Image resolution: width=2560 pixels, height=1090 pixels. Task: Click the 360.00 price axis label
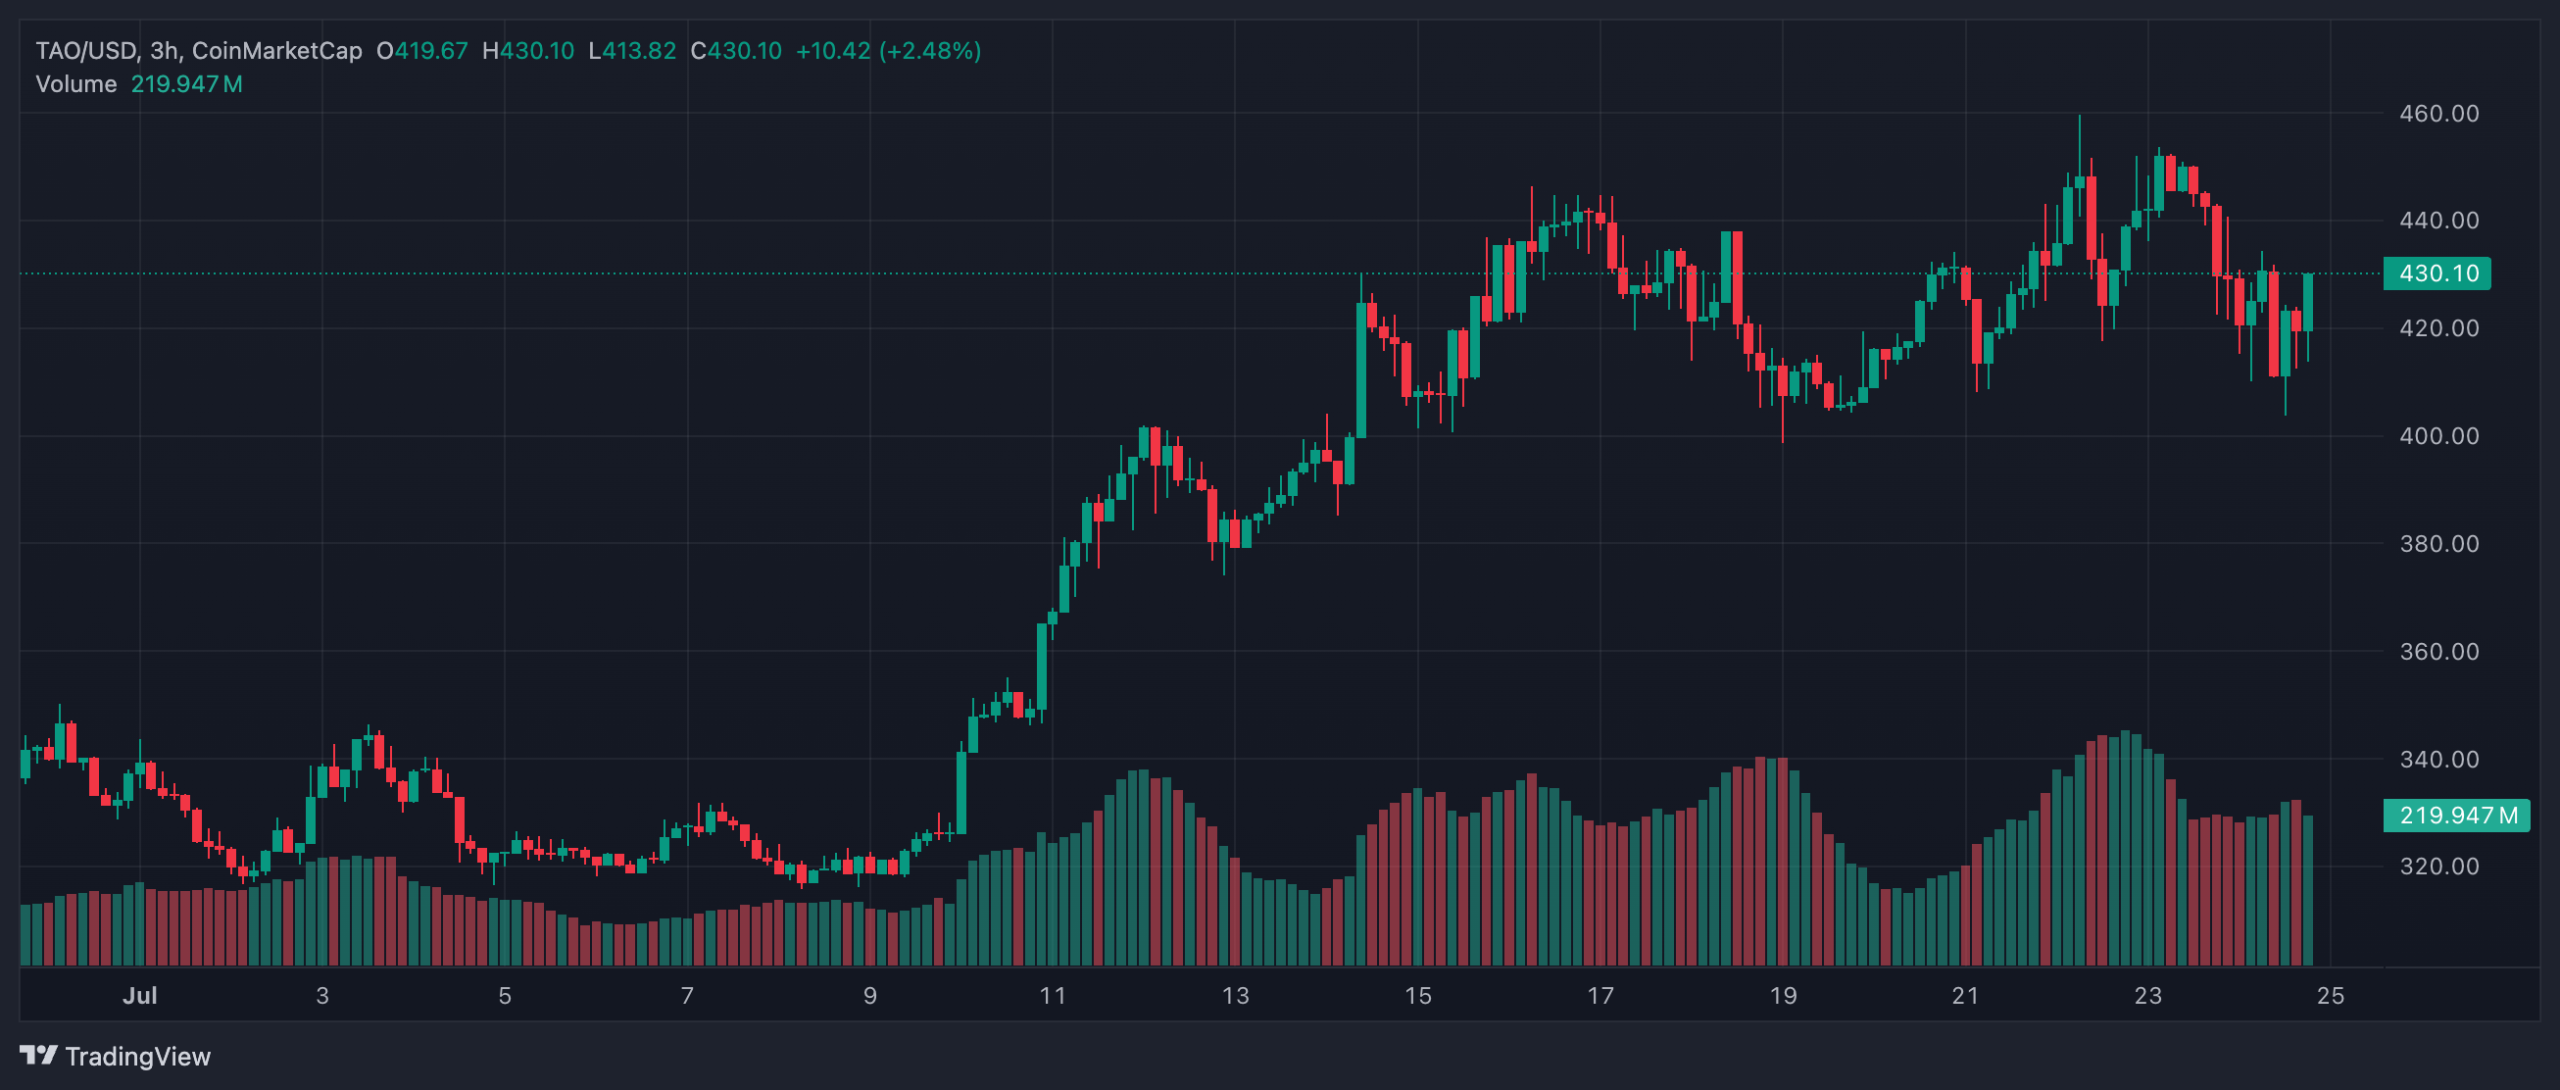point(2439,652)
